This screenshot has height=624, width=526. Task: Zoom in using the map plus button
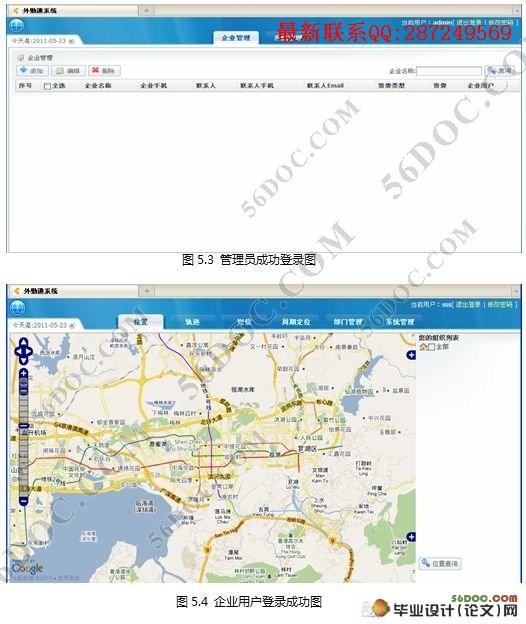point(23,373)
